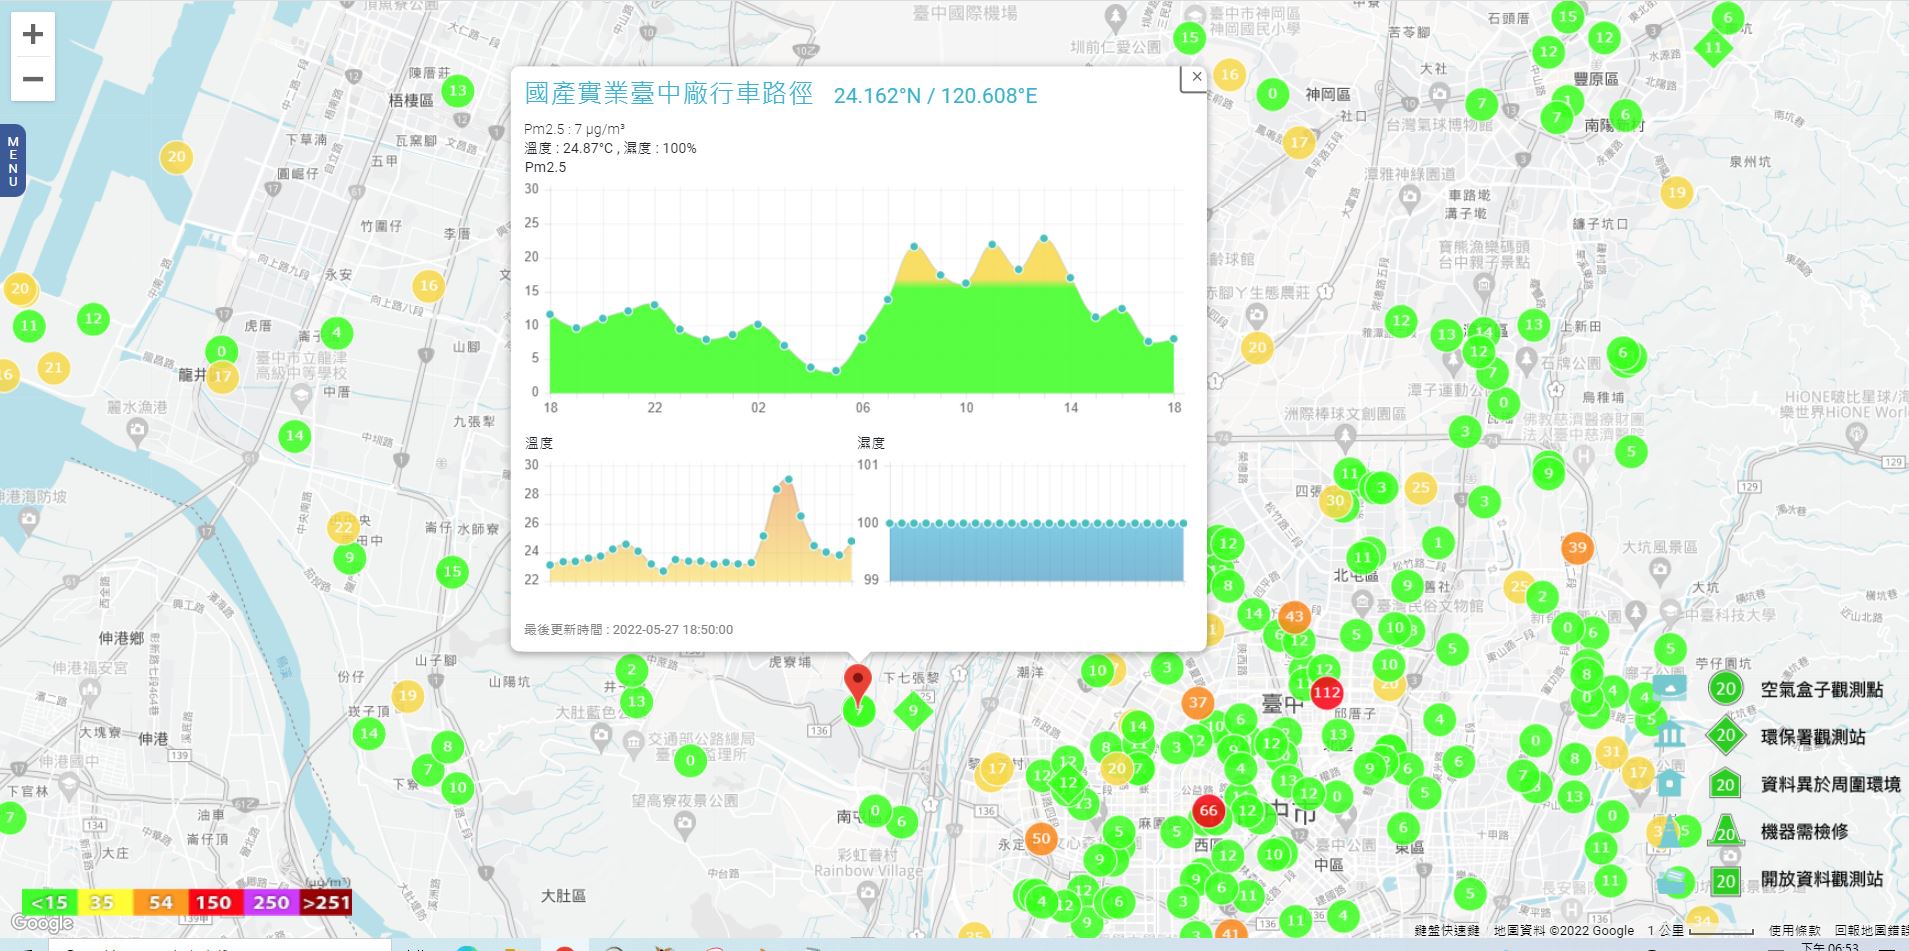The height and width of the screenshot is (951, 1909).
Task: Select the diamond 11 EPA station marker
Action: click(1713, 47)
